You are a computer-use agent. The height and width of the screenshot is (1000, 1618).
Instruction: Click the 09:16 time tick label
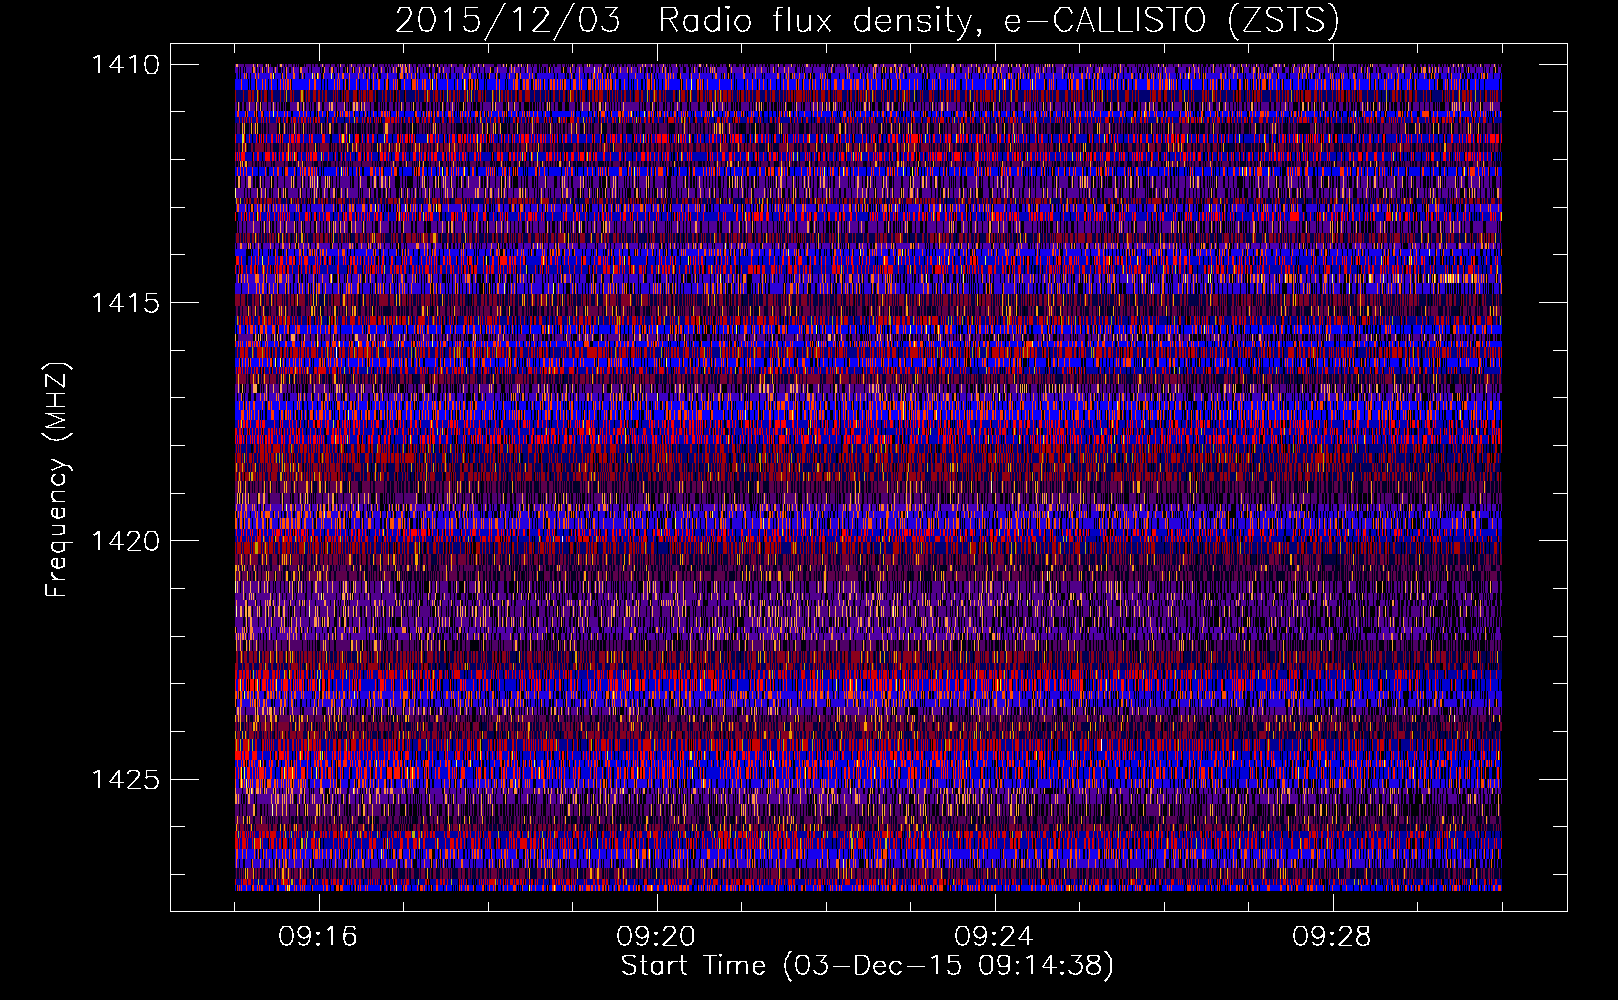coord(318,937)
